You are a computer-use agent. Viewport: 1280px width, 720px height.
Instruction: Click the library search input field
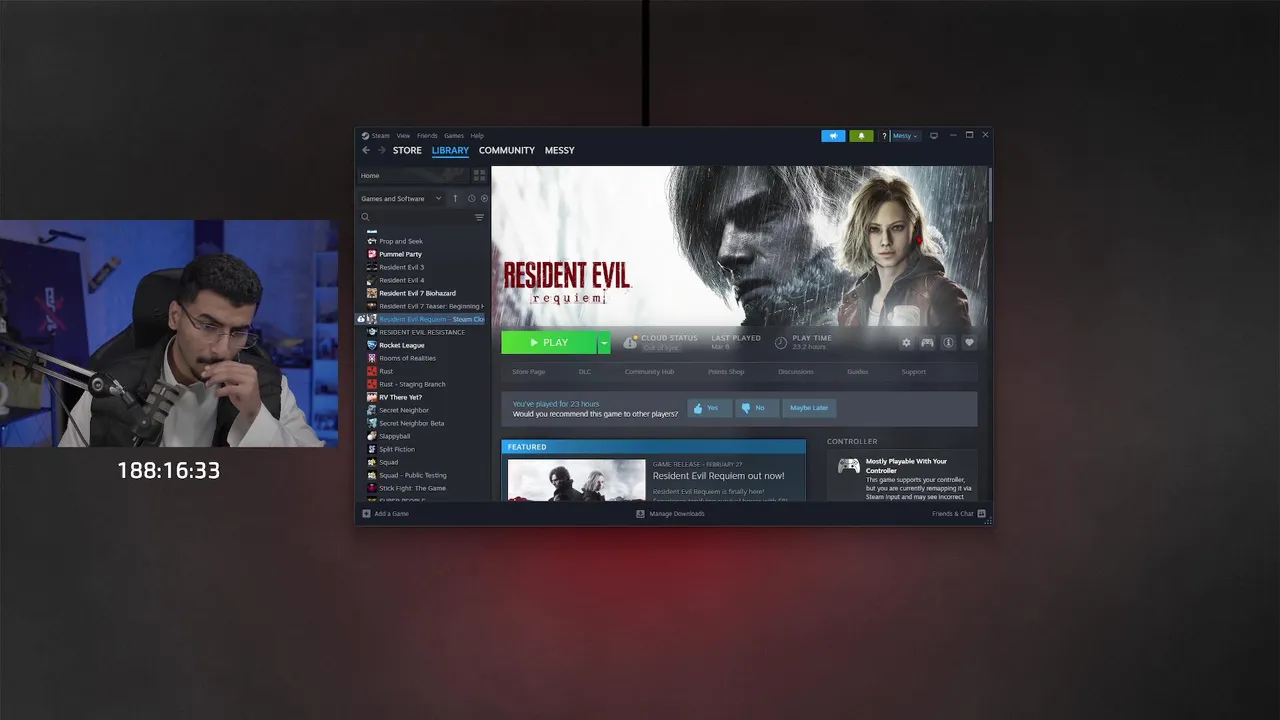coord(421,217)
